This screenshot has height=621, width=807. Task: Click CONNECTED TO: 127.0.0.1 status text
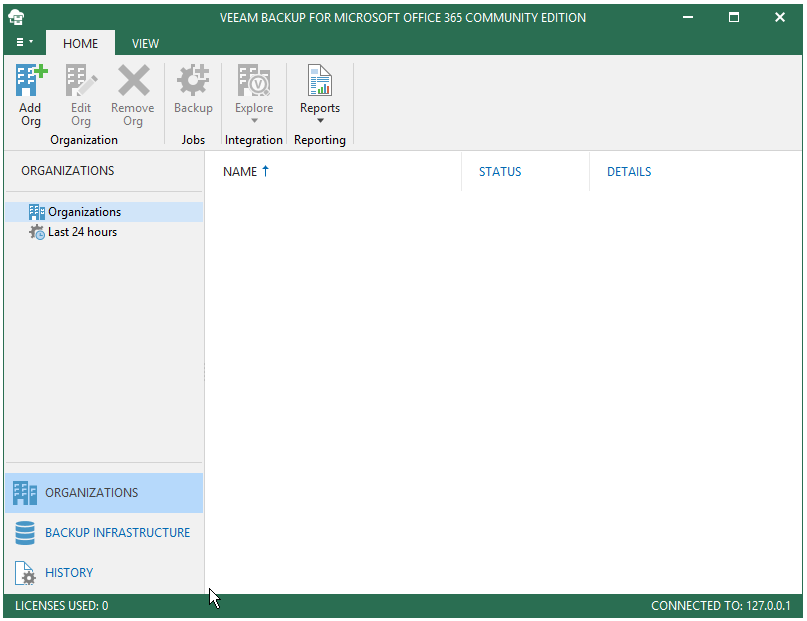(x=721, y=606)
